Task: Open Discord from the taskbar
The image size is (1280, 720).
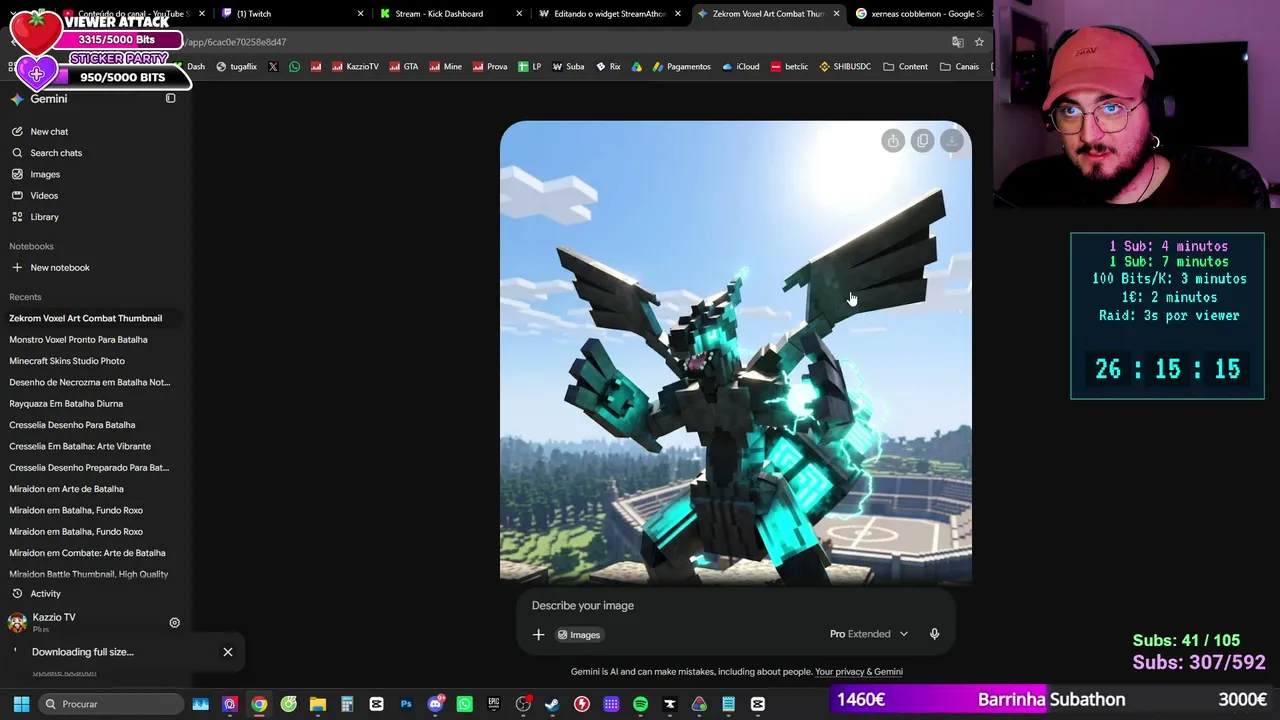Action: 435,704
